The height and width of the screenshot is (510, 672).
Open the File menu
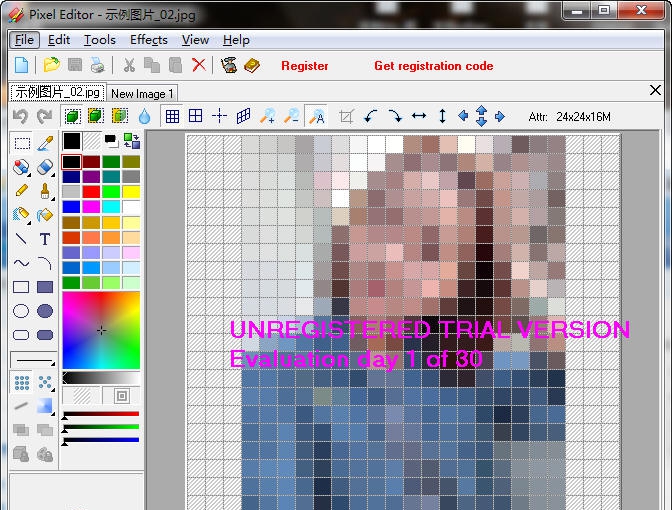(x=24, y=40)
